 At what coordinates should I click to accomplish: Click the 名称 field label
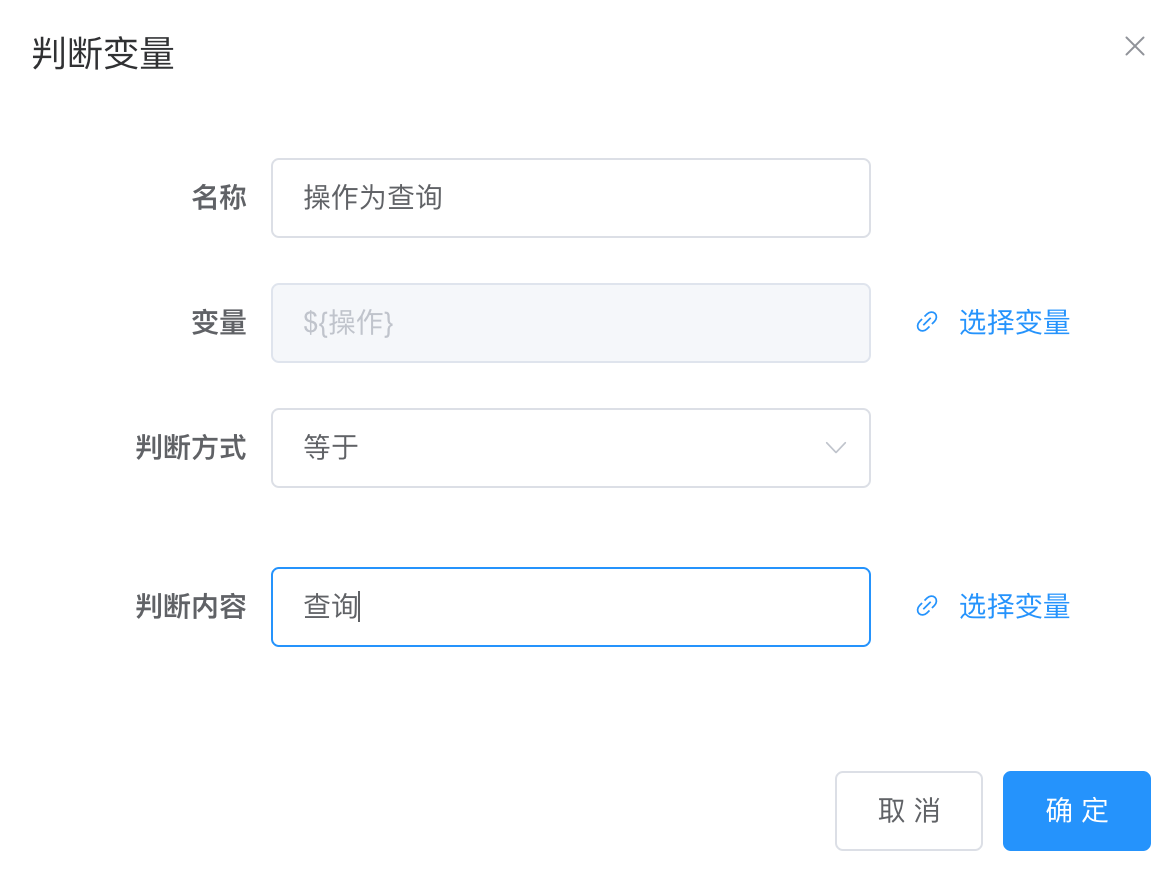(x=219, y=198)
